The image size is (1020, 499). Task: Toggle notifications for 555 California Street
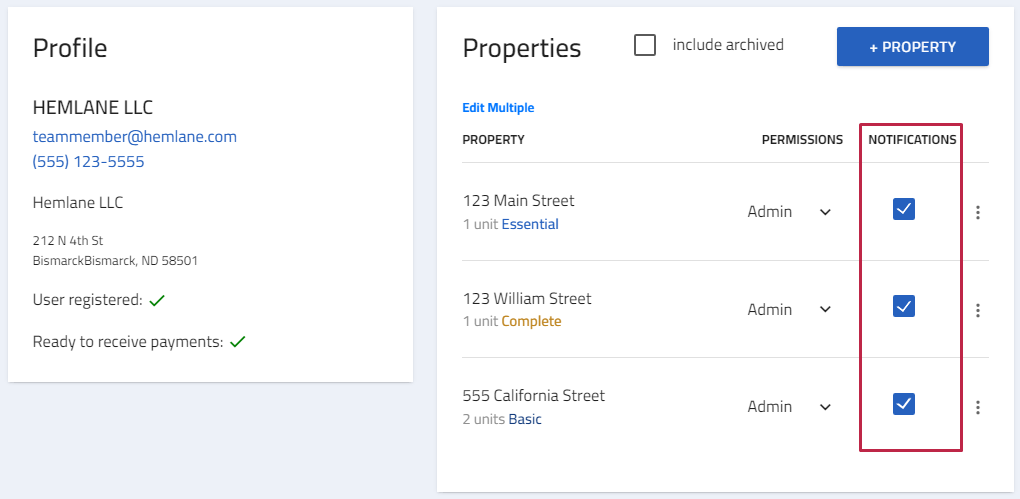904,404
